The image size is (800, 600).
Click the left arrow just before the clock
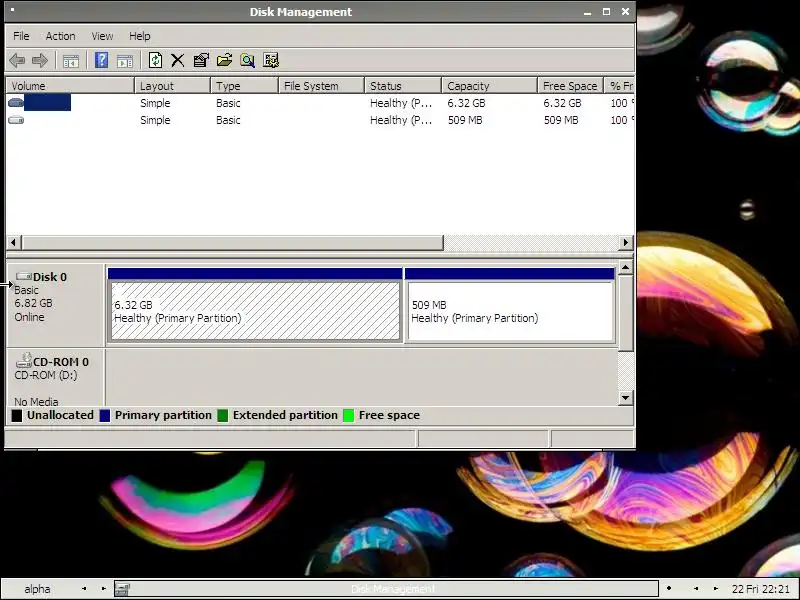coord(696,589)
